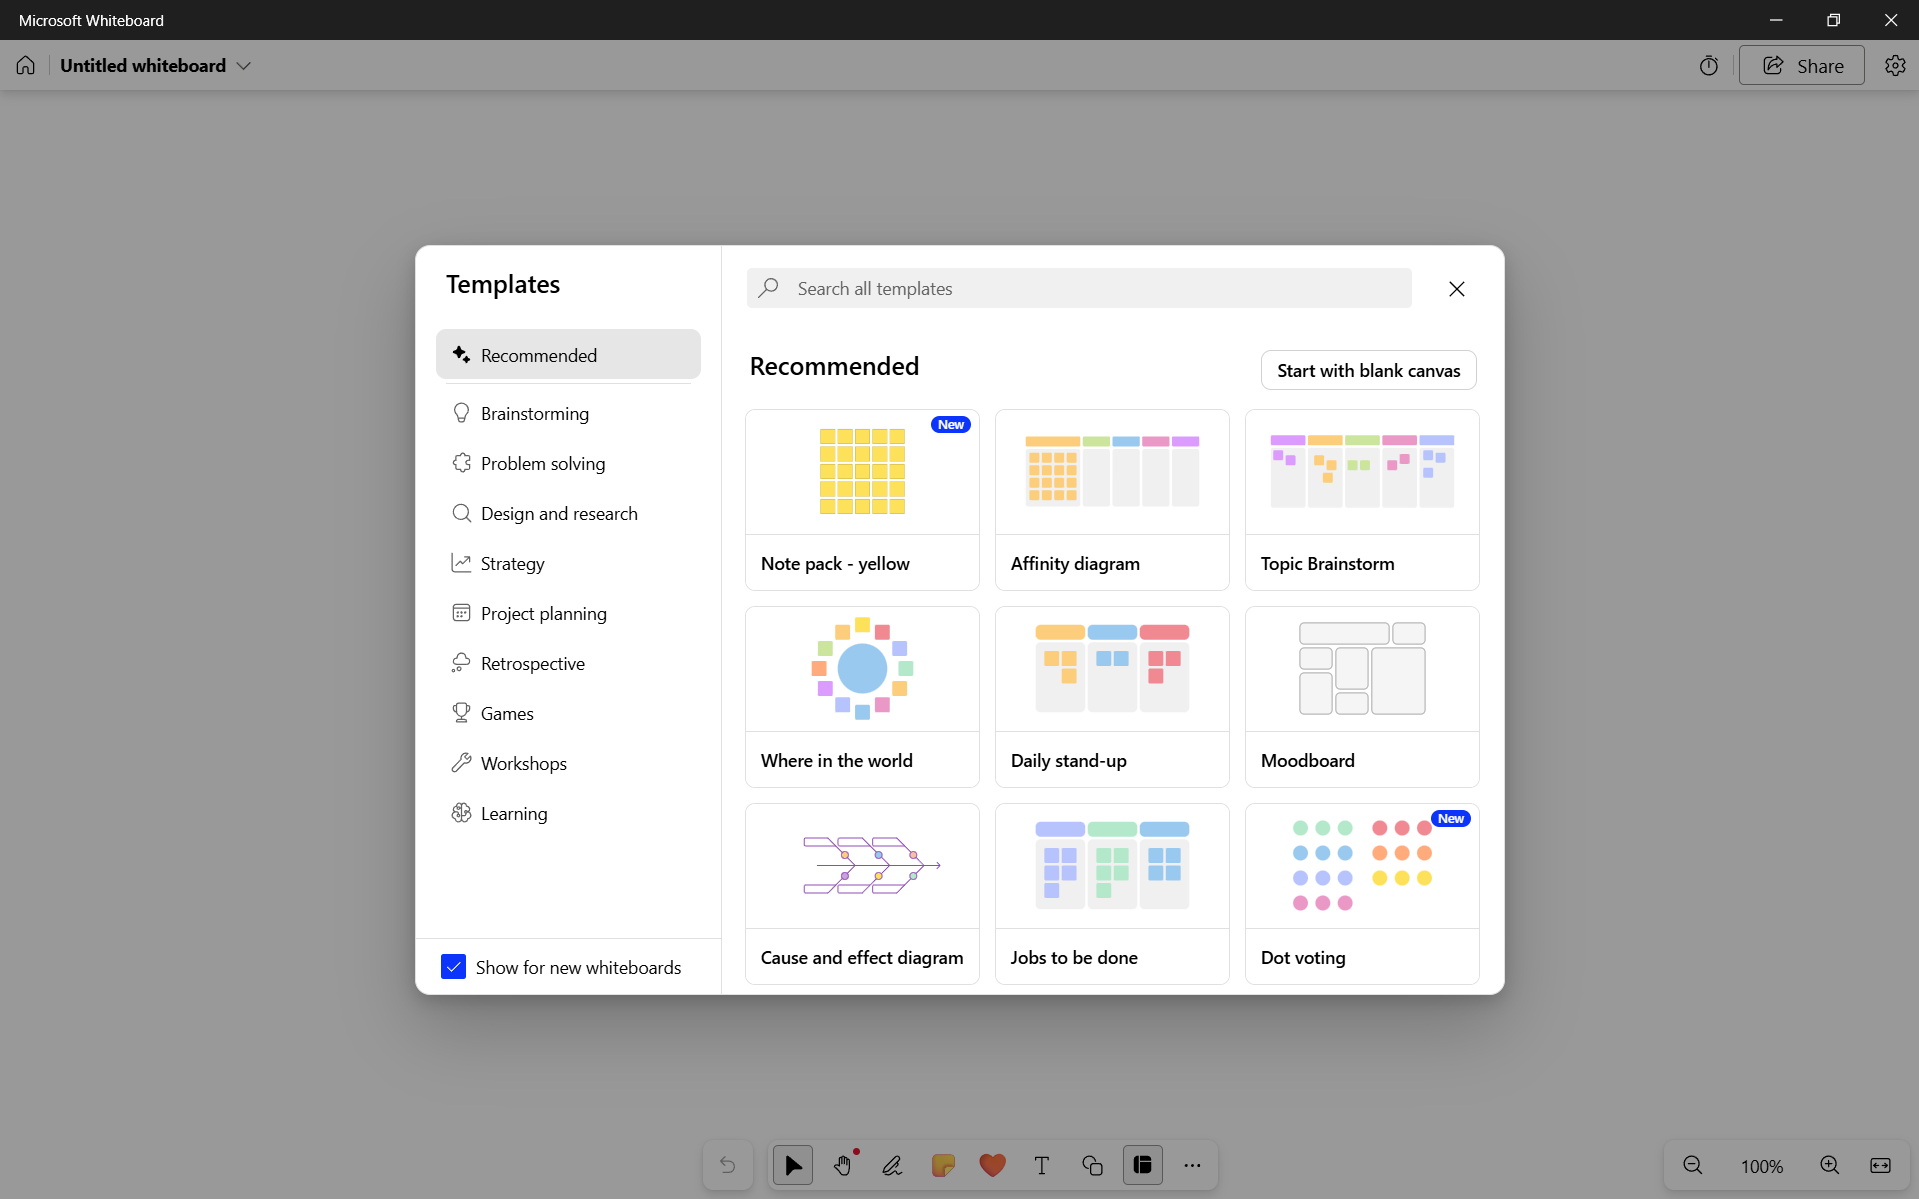
Task: Toggle the templates panel button
Action: 1142,1165
